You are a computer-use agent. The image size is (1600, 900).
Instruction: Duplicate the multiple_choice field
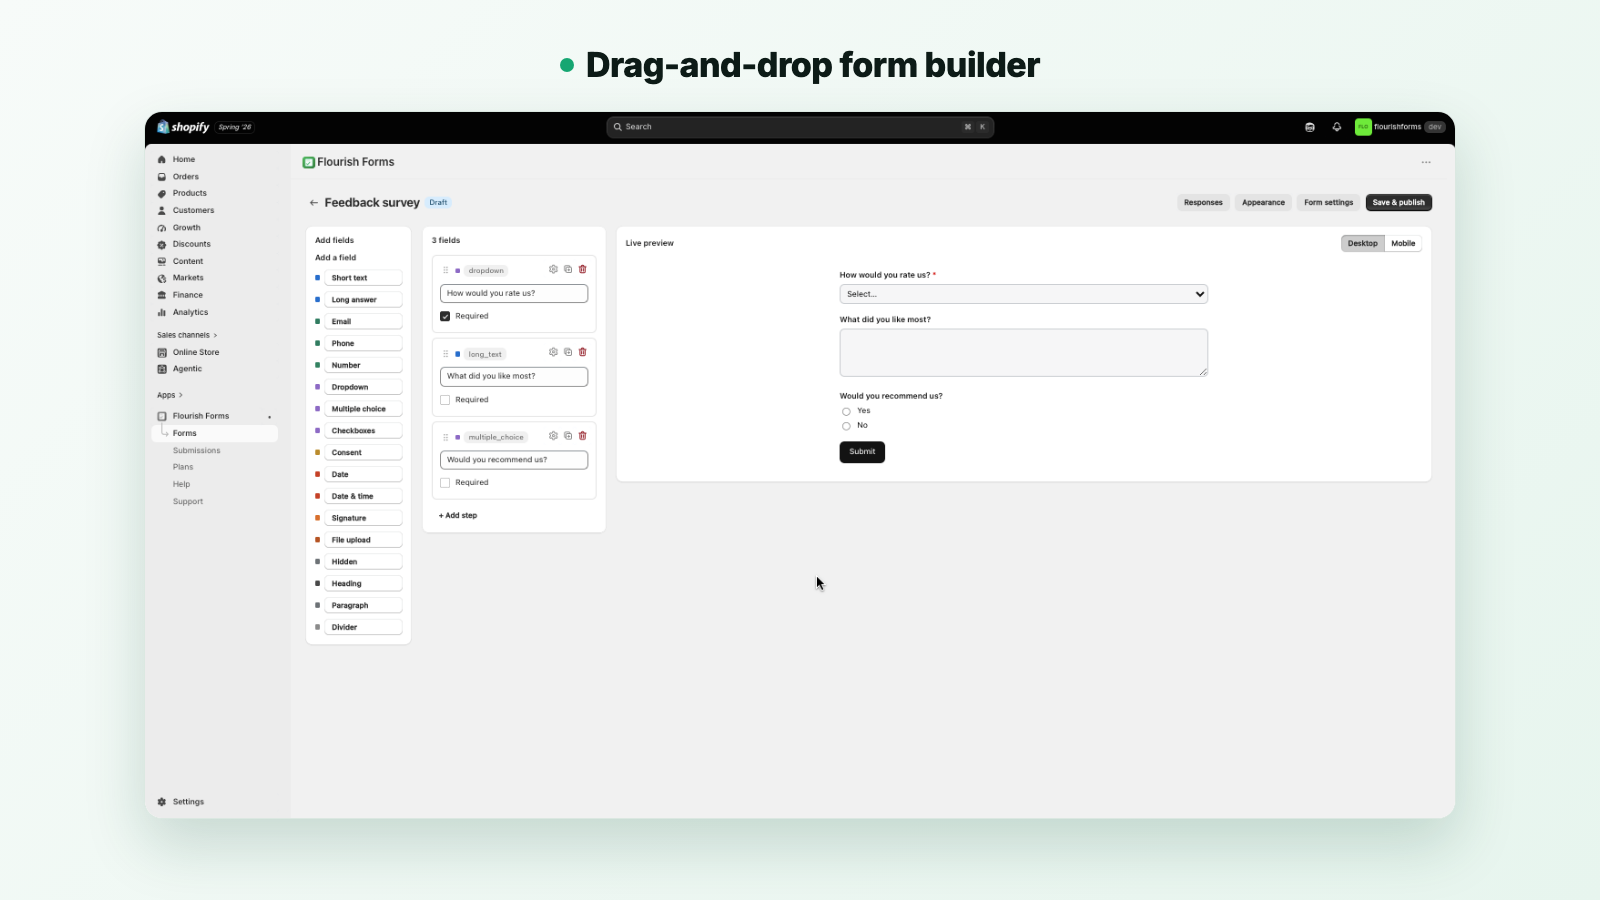[x=568, y=436]
